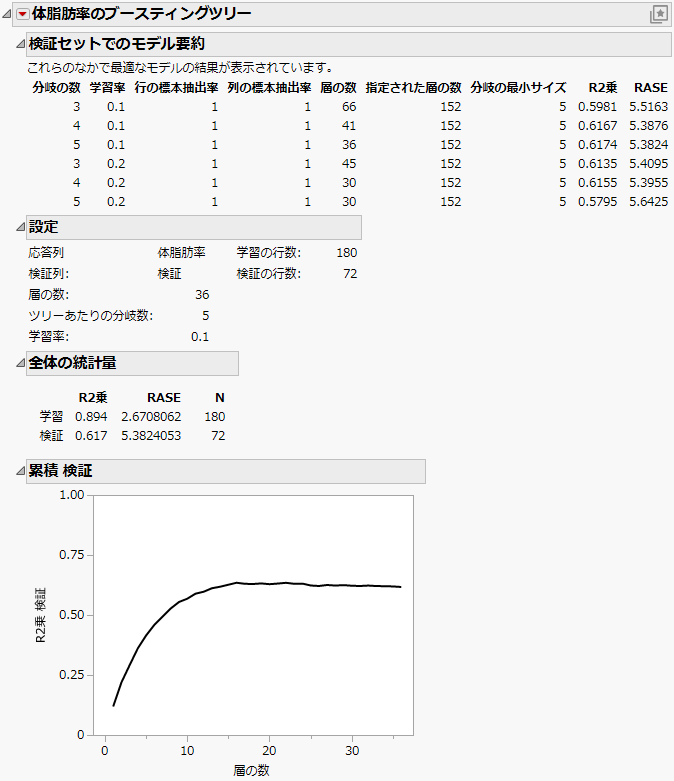The image size is (674, 781).
Task: Click the R2 value 0.5795
Action: point(597,201)
